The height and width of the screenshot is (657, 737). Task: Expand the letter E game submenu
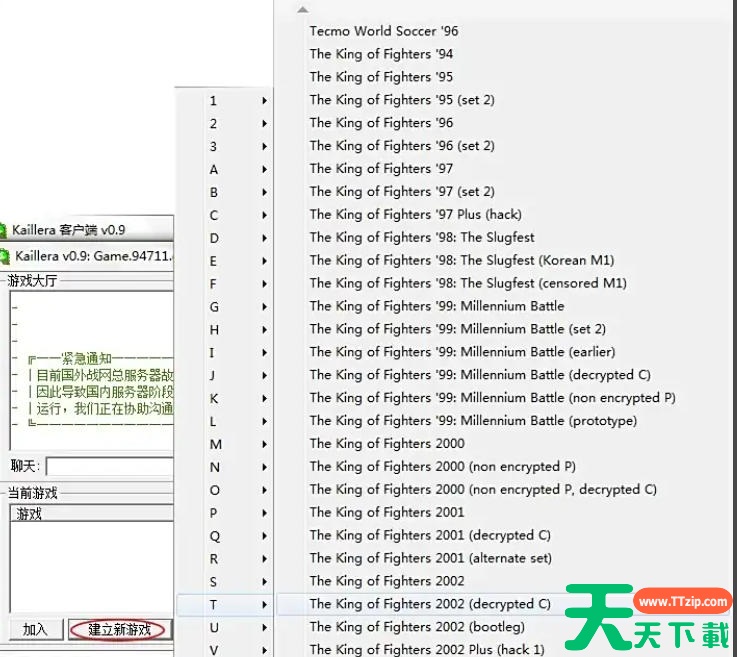225,261
